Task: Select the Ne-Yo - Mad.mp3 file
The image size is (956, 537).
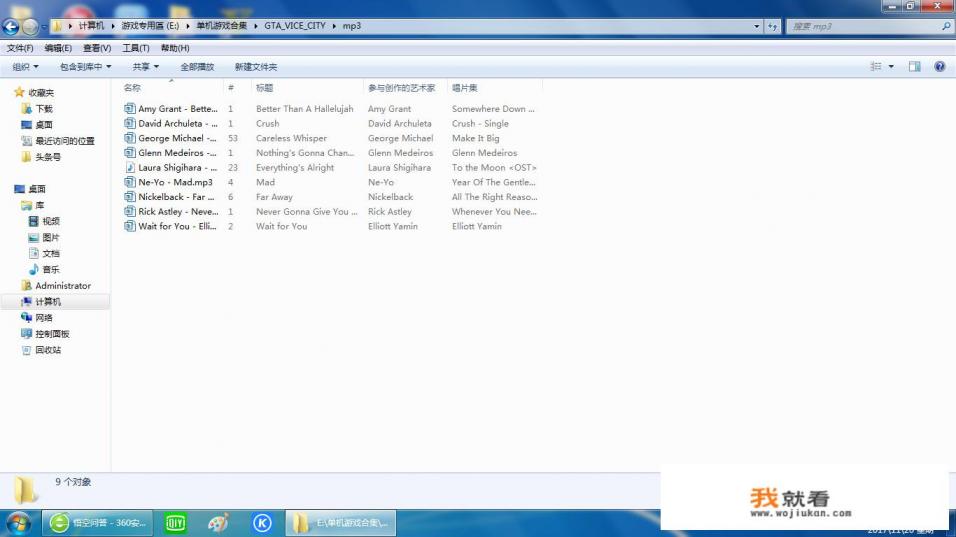Action: pyautogui.click(x=175, y=182)
